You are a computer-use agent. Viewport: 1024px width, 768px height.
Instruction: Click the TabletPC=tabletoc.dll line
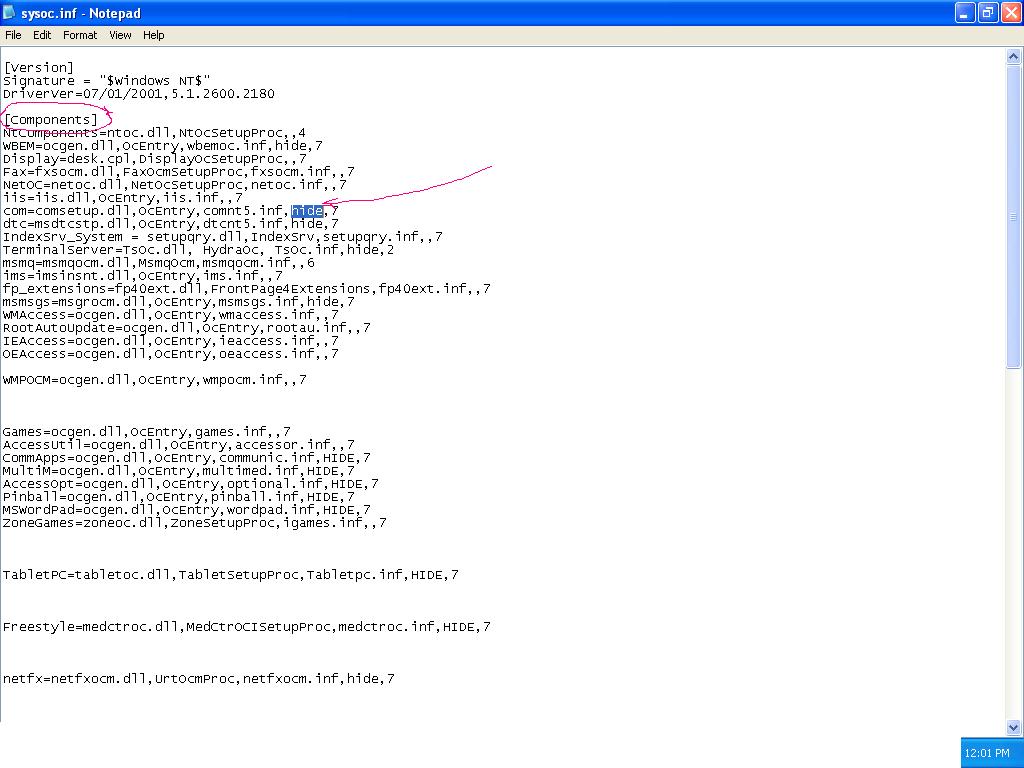(231, 575)
